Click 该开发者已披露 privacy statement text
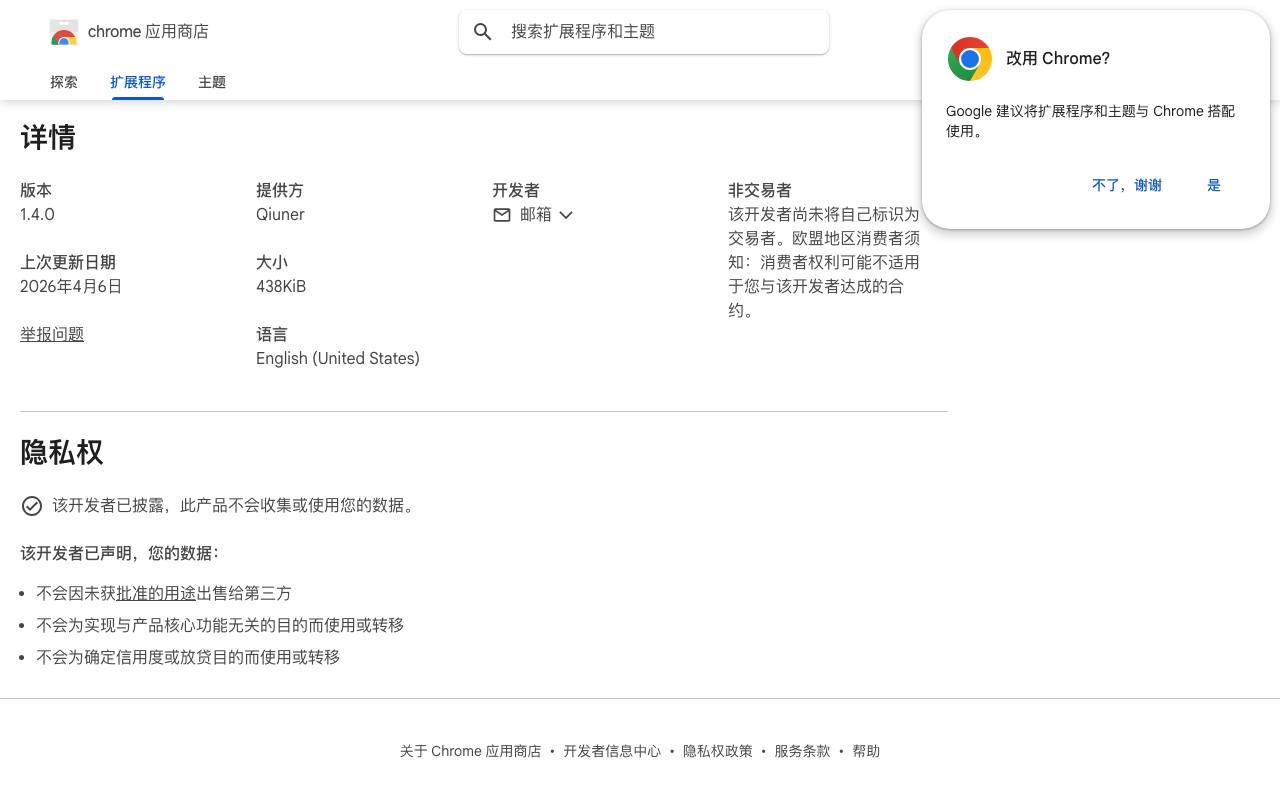 coord(236,506)
